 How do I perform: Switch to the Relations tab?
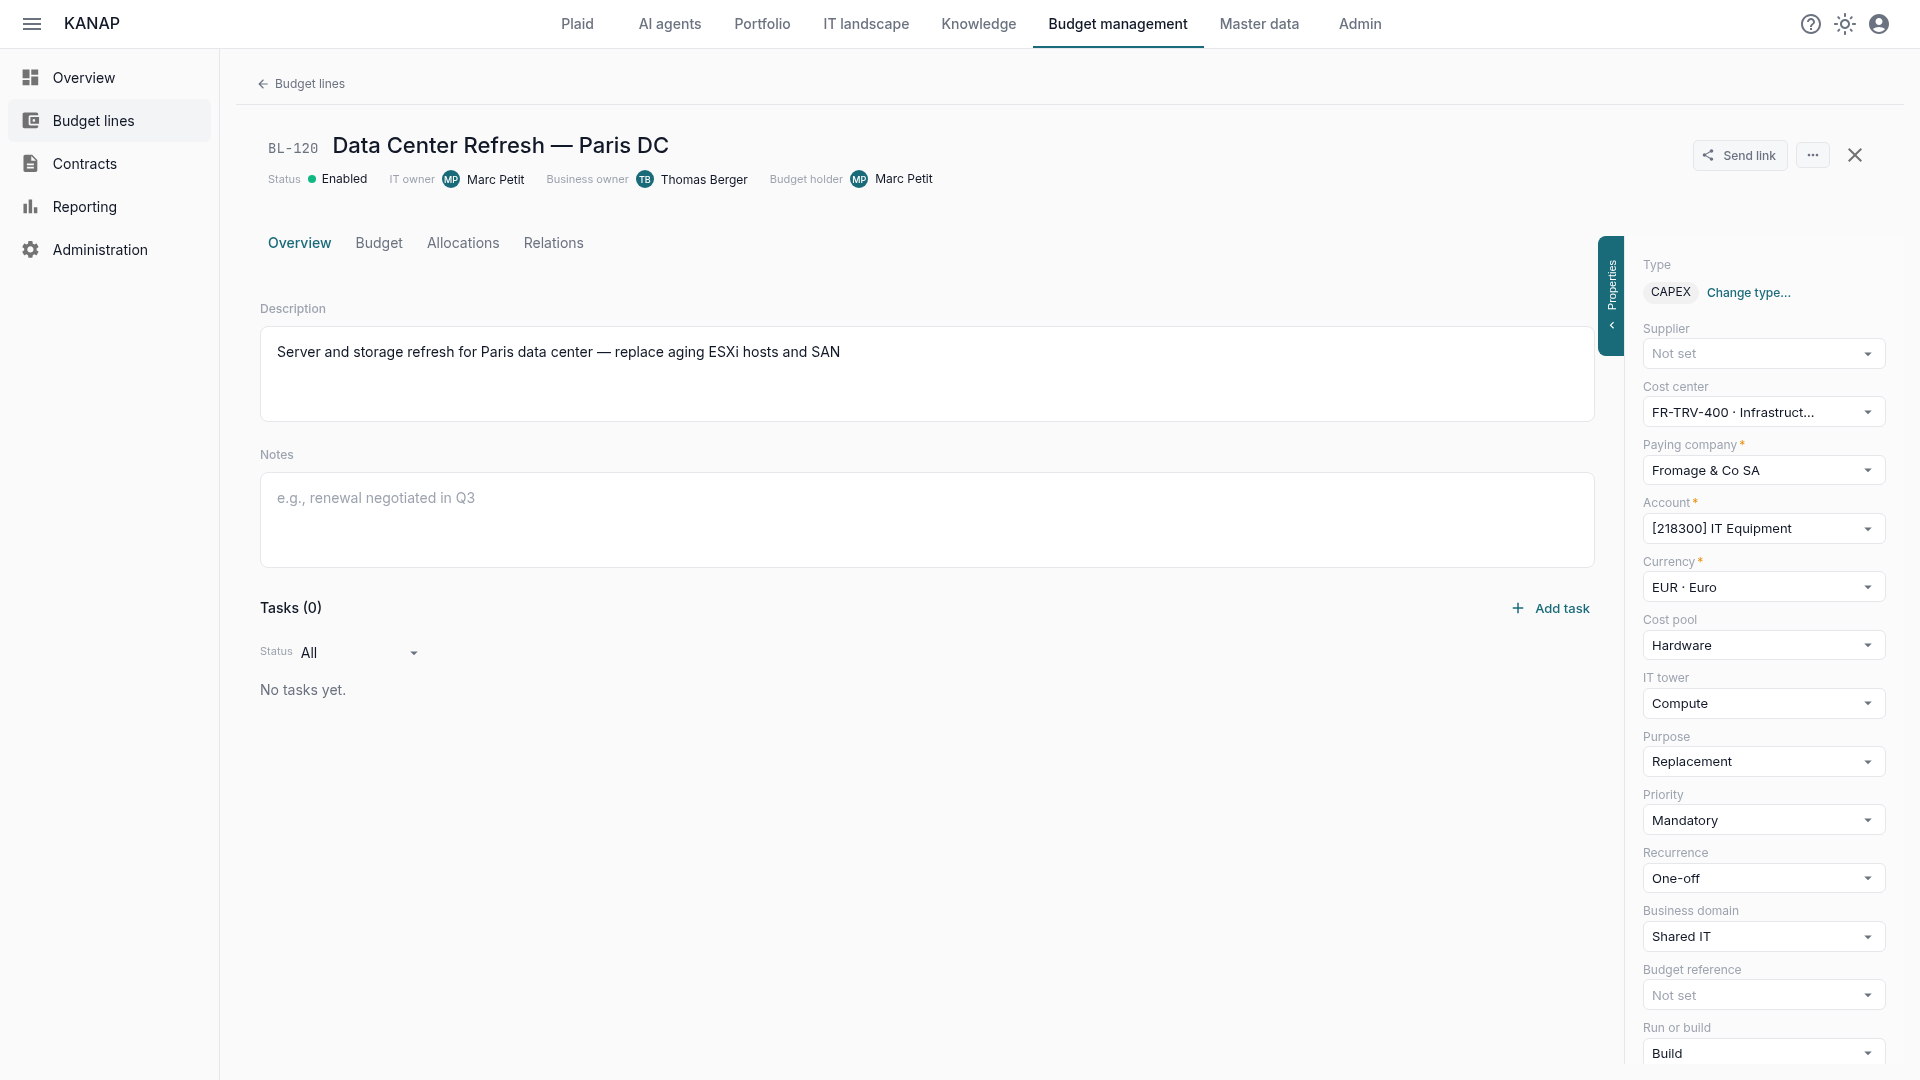click(553, 243)
